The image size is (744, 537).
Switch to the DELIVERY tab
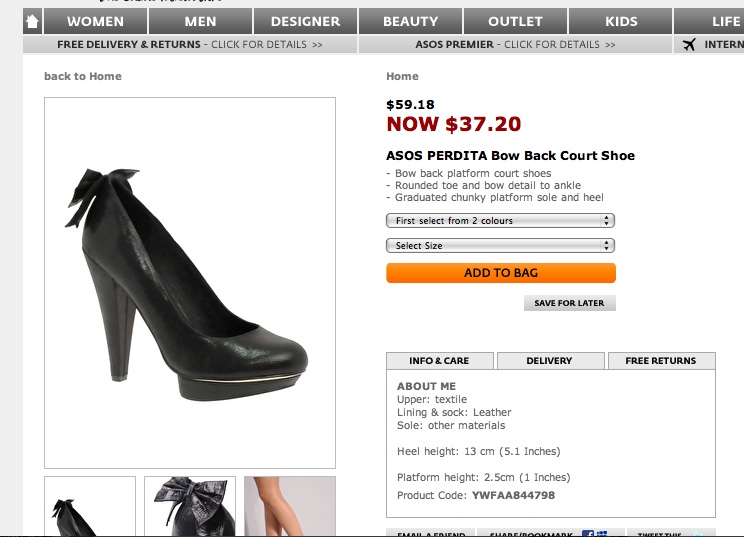click(549, 361)
